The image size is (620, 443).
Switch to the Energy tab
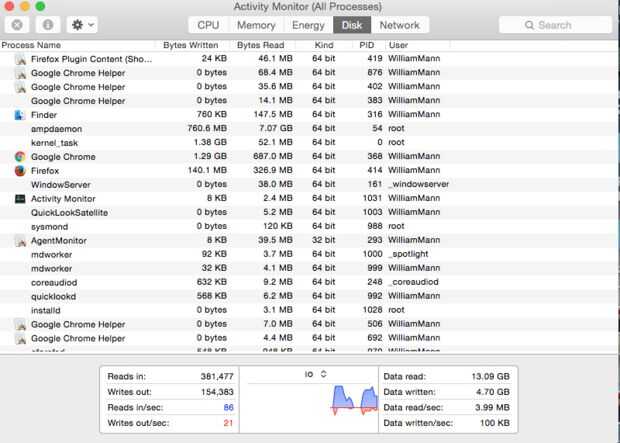coord(308,25)
